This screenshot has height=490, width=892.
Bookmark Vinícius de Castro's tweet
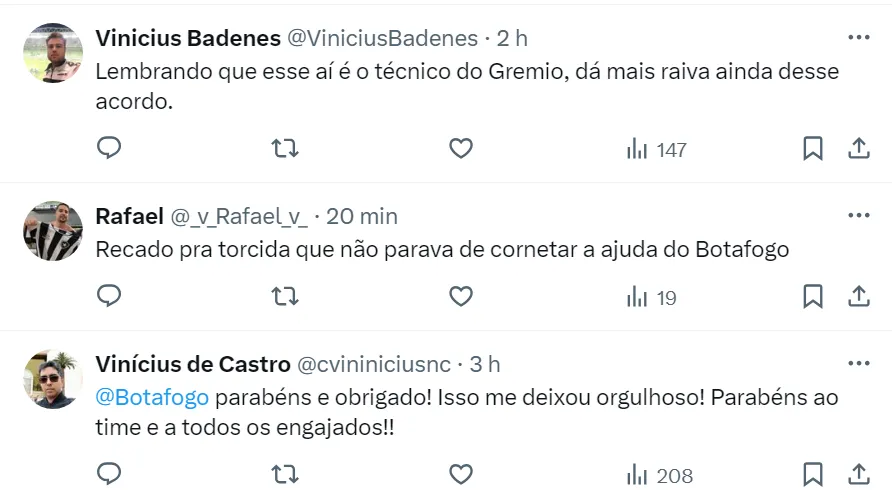[813, 474]
